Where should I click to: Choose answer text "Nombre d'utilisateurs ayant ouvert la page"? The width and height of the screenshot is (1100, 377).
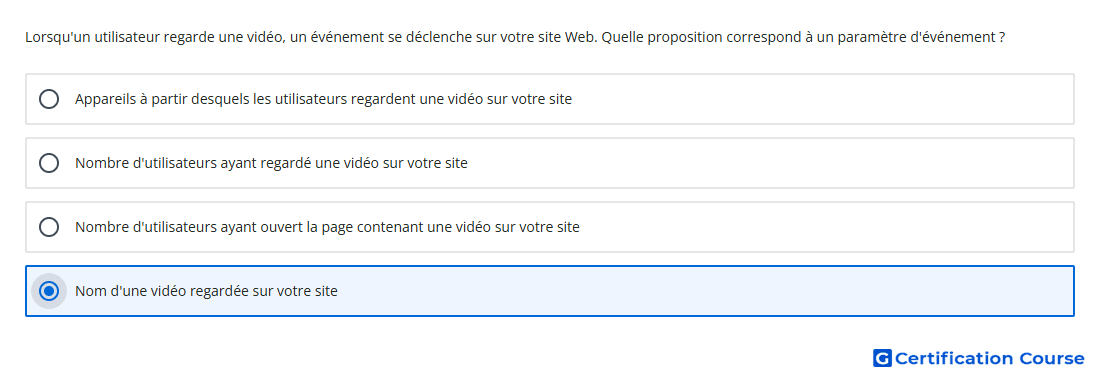pyautogui.click(x=327, y=227)
